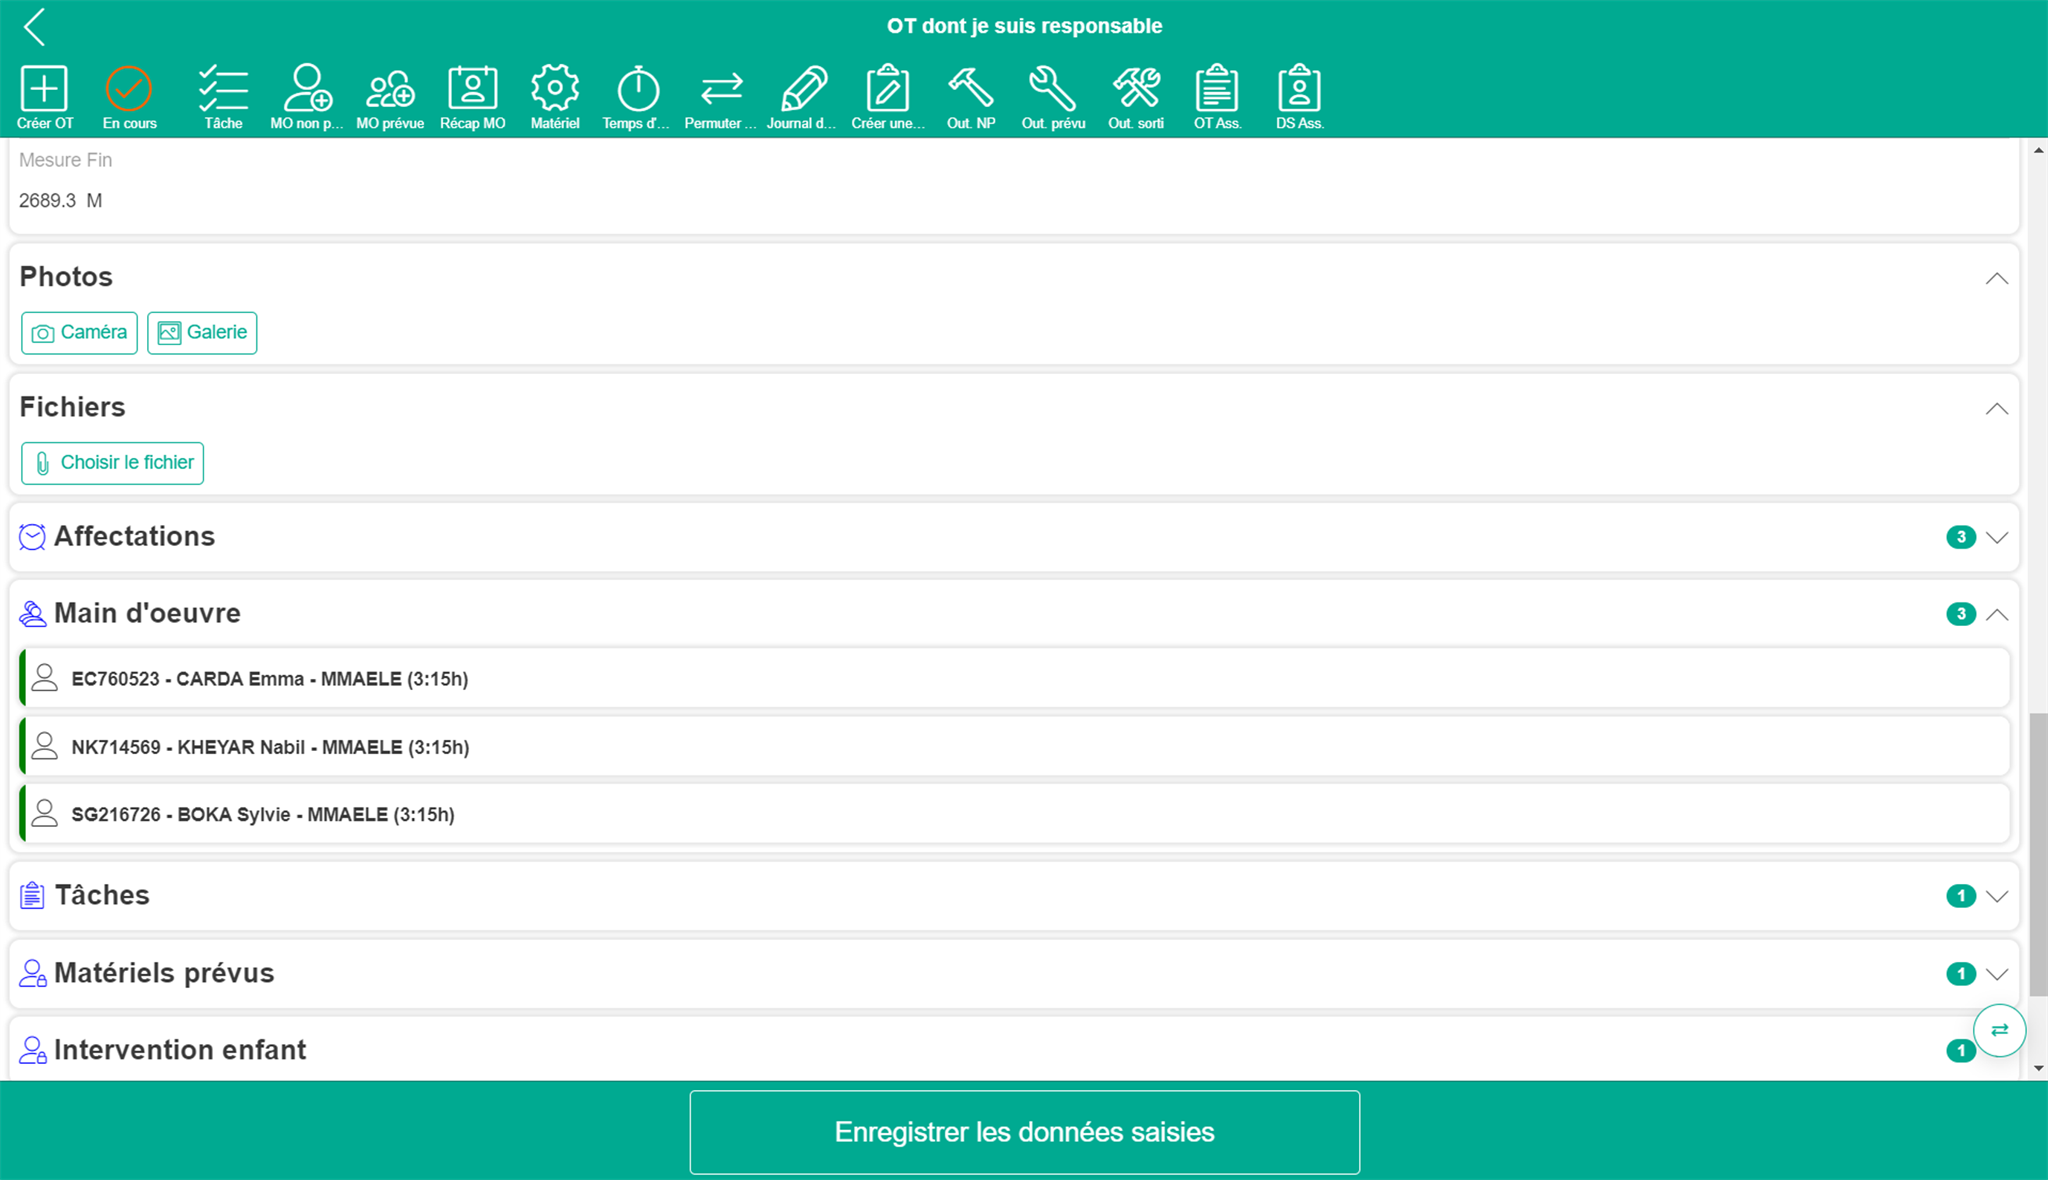Open the OT Ass. clipboard icon
The height and width of the screenshot is (1180, 2048).
1217,89
